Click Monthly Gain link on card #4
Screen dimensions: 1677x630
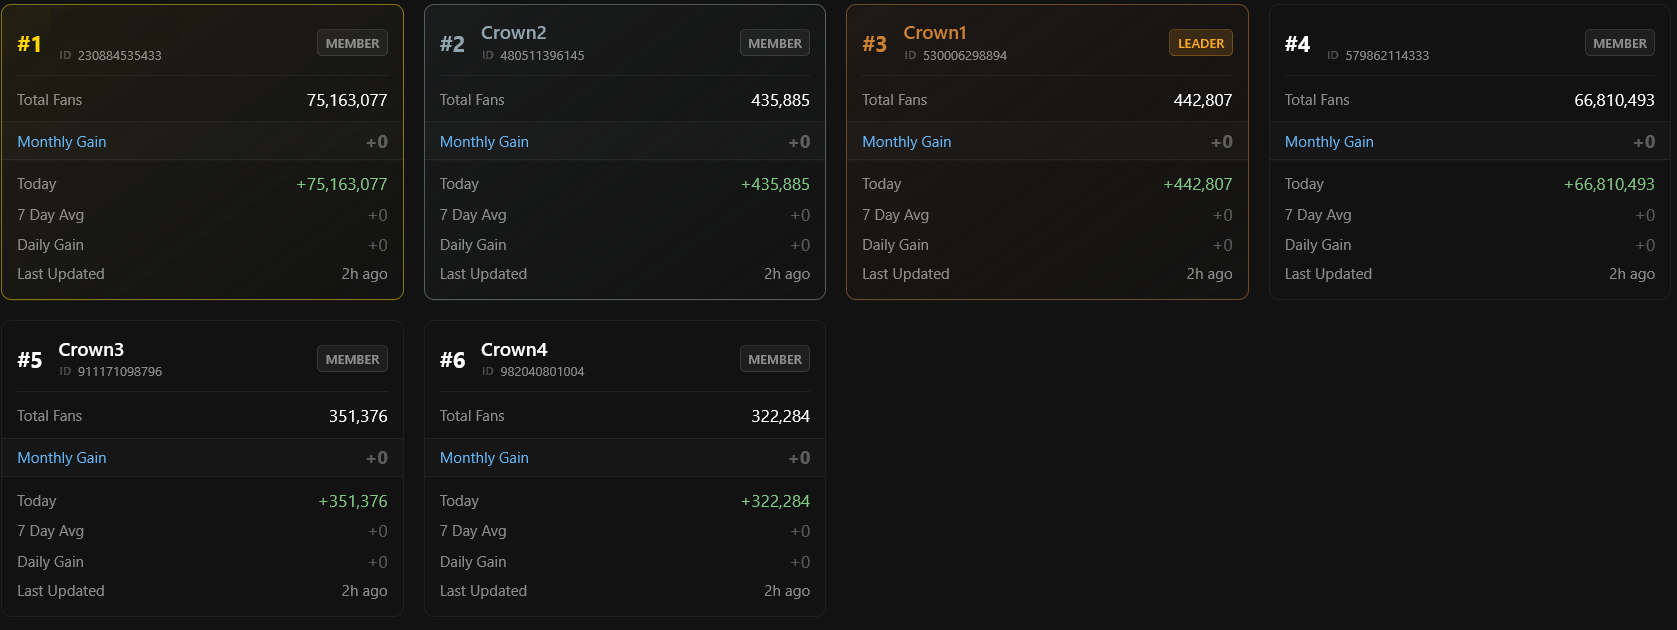(x=1329, y=142)
